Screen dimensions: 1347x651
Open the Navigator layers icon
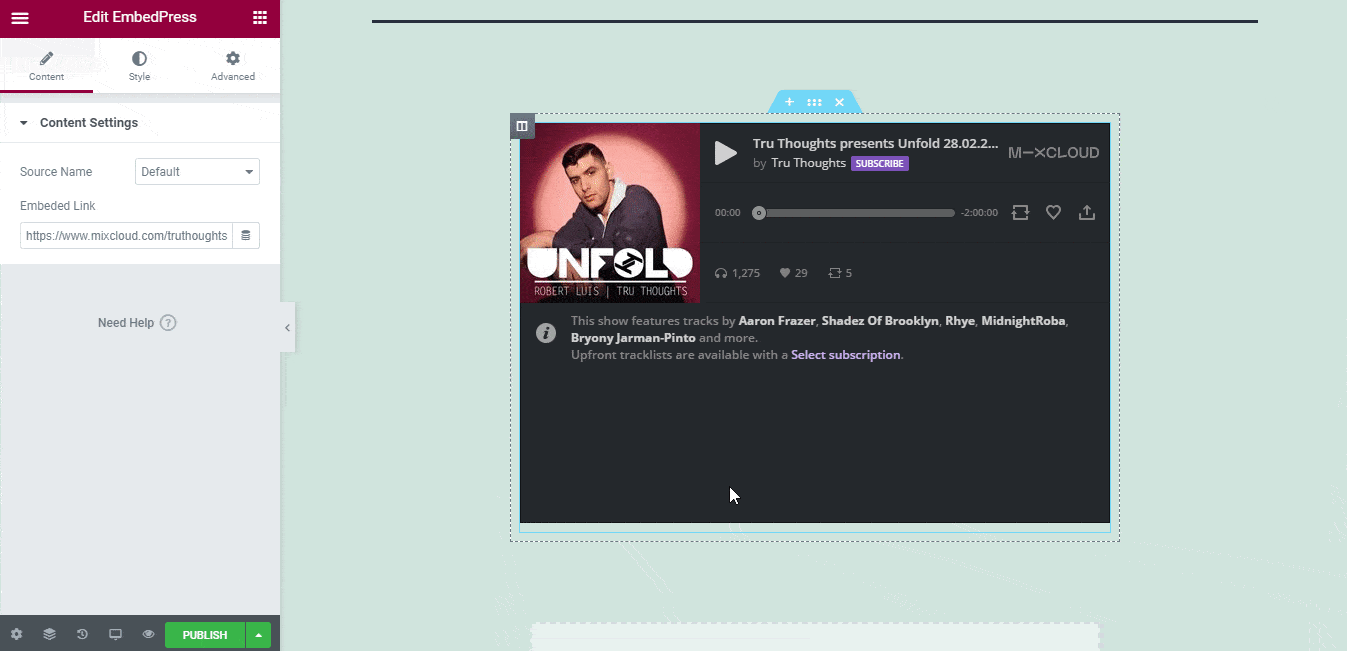(49, 635)
